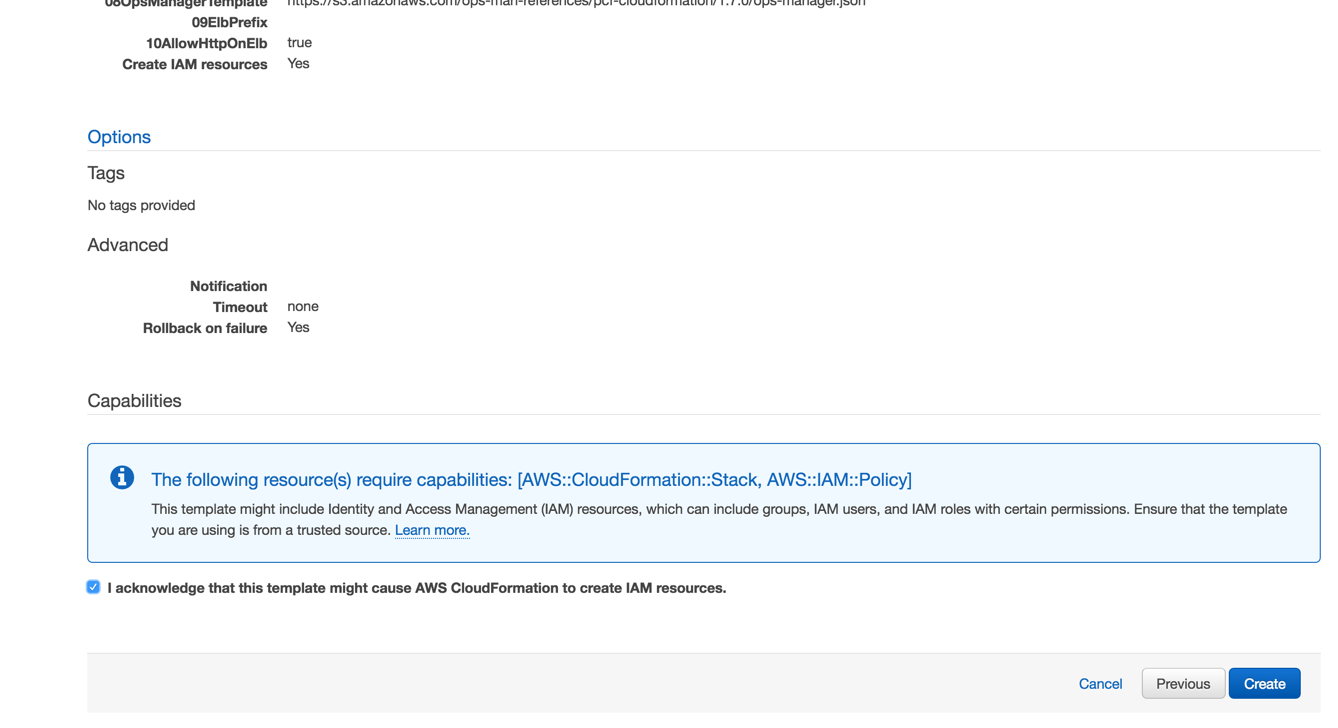Click the Notification field label

pyautogui.click(x=228, y=286)
